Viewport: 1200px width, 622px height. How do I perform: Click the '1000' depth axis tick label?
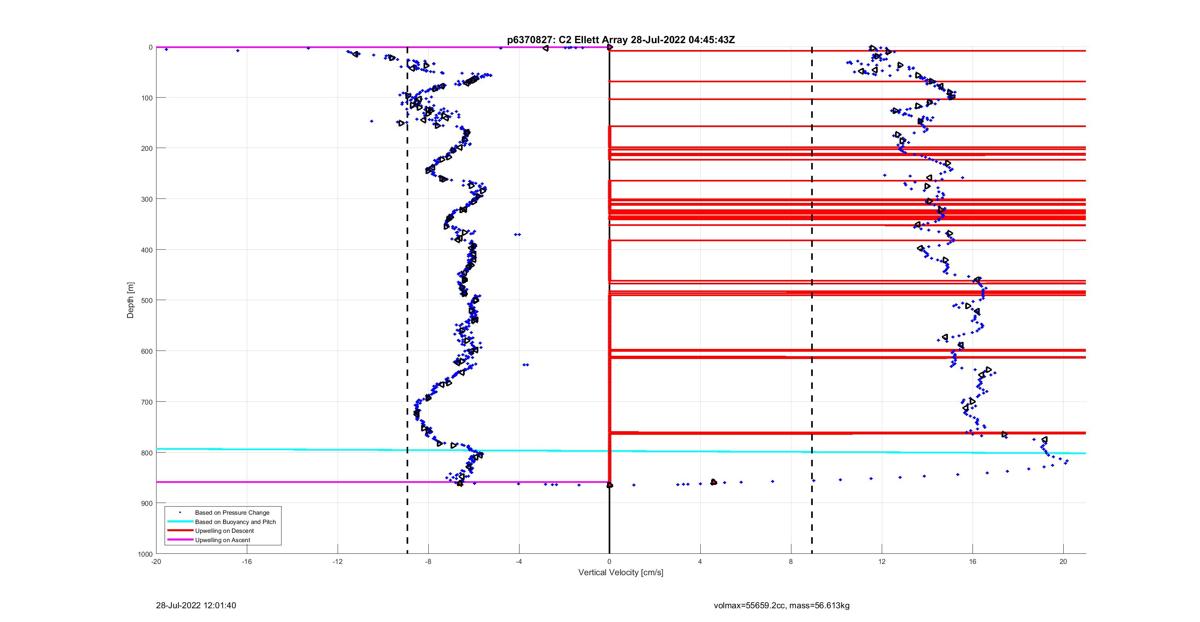pyautogui.click(x=144, y=554)
